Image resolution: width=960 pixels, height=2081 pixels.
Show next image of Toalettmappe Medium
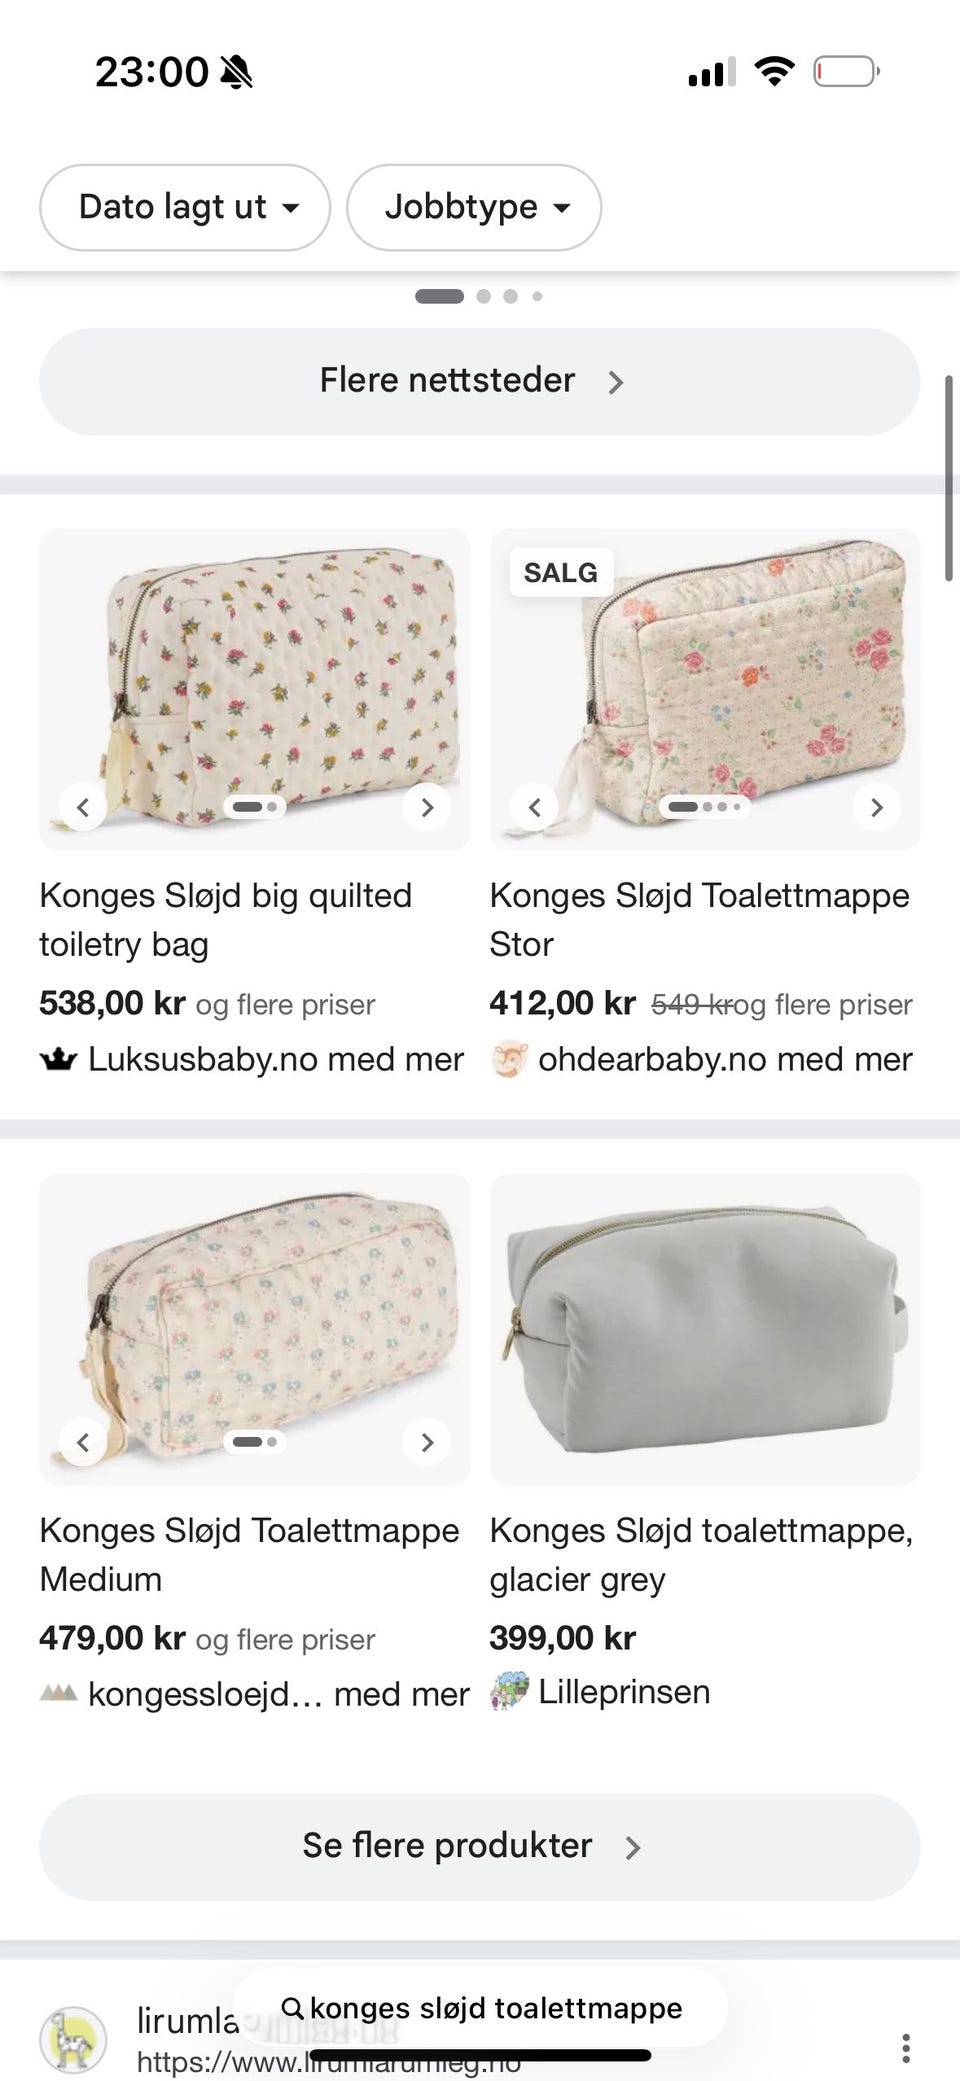[x=427, y=1442]
